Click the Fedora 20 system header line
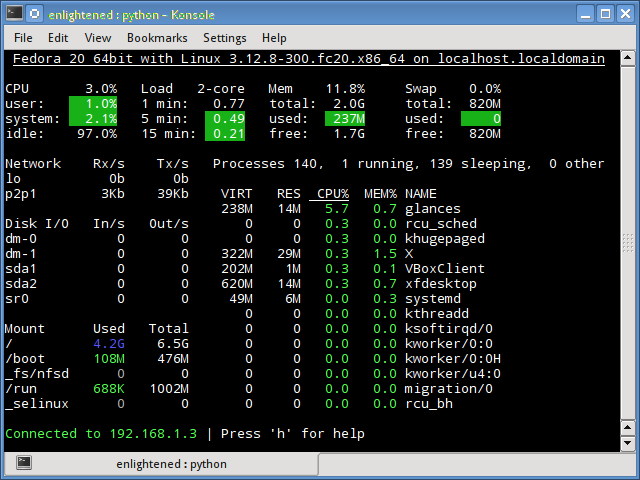 309,59
